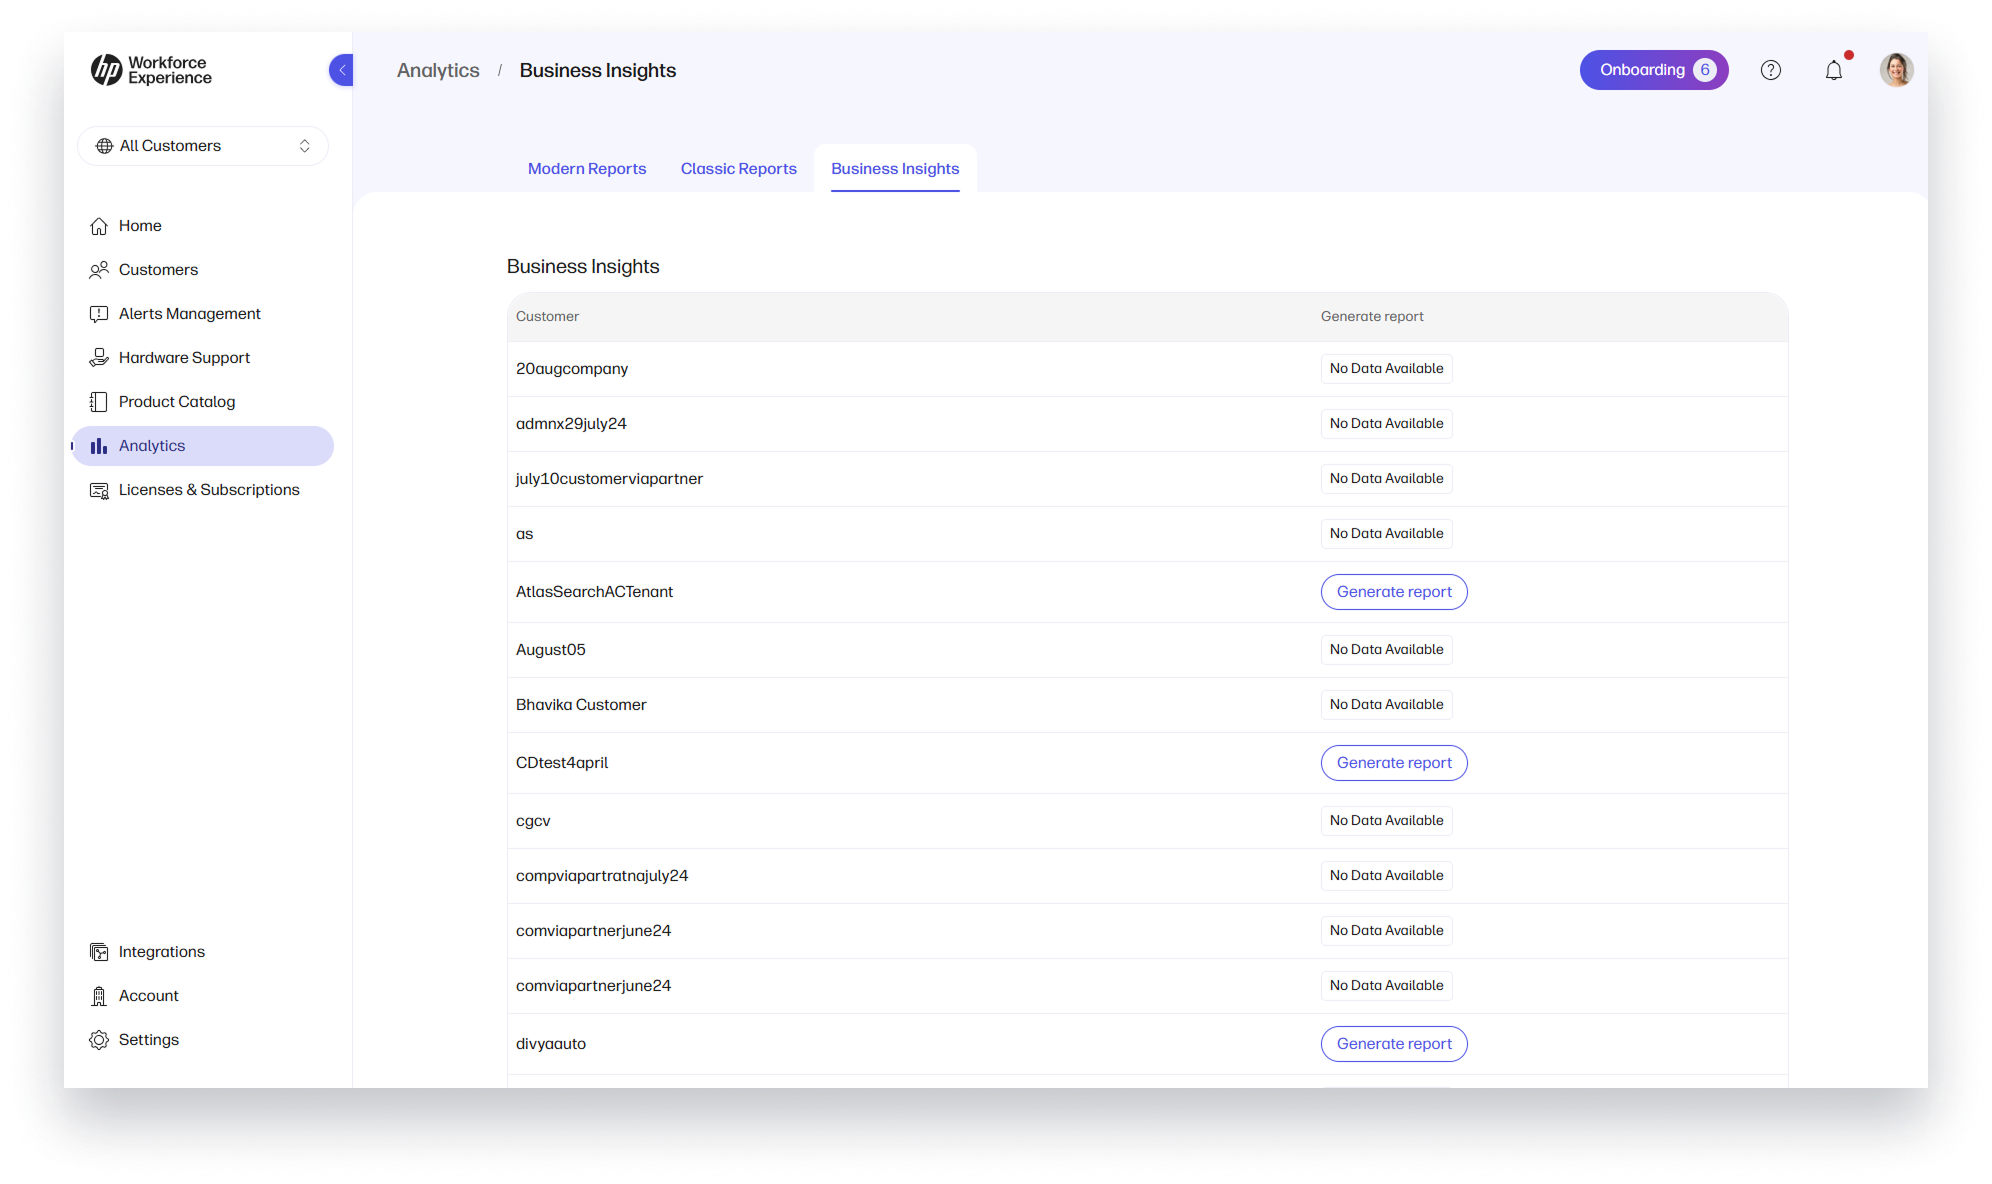This screenshot has height=1184, width=1992.
Task: Open the Analytics breadcrumb link
Action: tap(438, 70)
